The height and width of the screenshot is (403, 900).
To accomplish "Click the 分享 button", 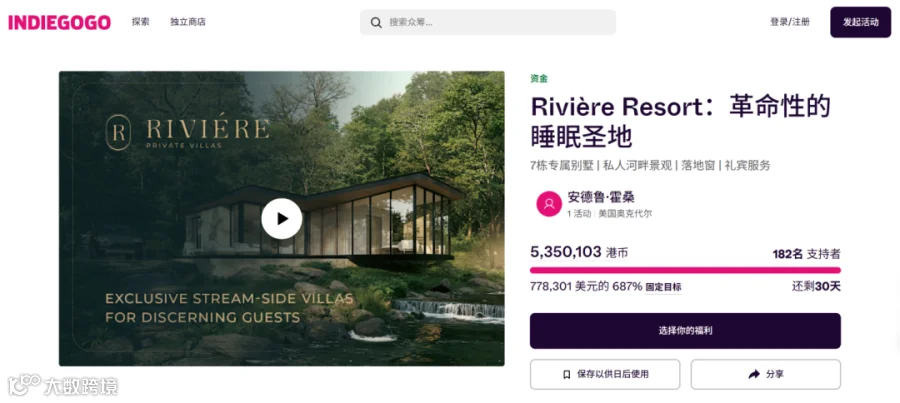I will tap(766, 374).
